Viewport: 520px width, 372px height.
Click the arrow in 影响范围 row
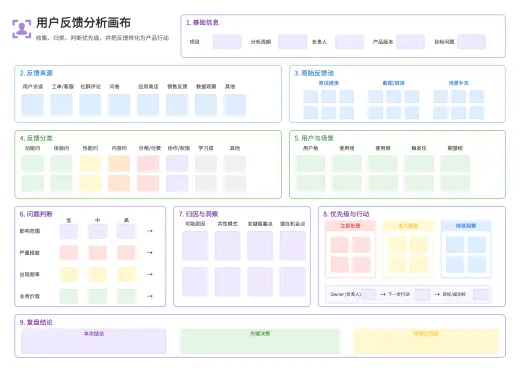(150, 231)
